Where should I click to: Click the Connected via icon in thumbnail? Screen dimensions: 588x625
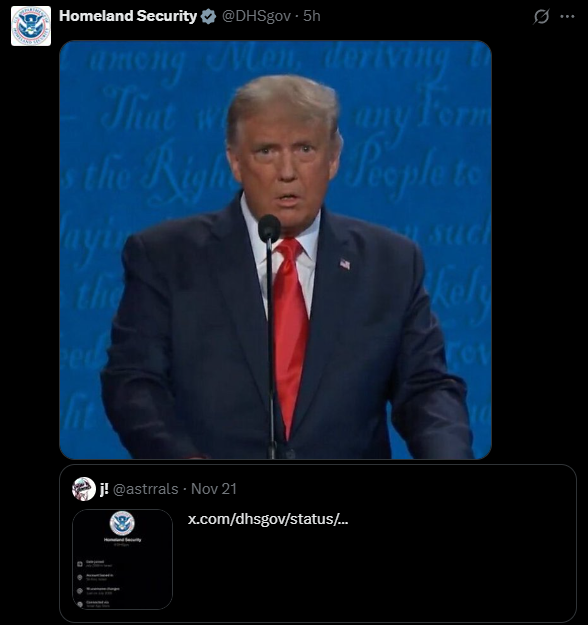point(80,604)
